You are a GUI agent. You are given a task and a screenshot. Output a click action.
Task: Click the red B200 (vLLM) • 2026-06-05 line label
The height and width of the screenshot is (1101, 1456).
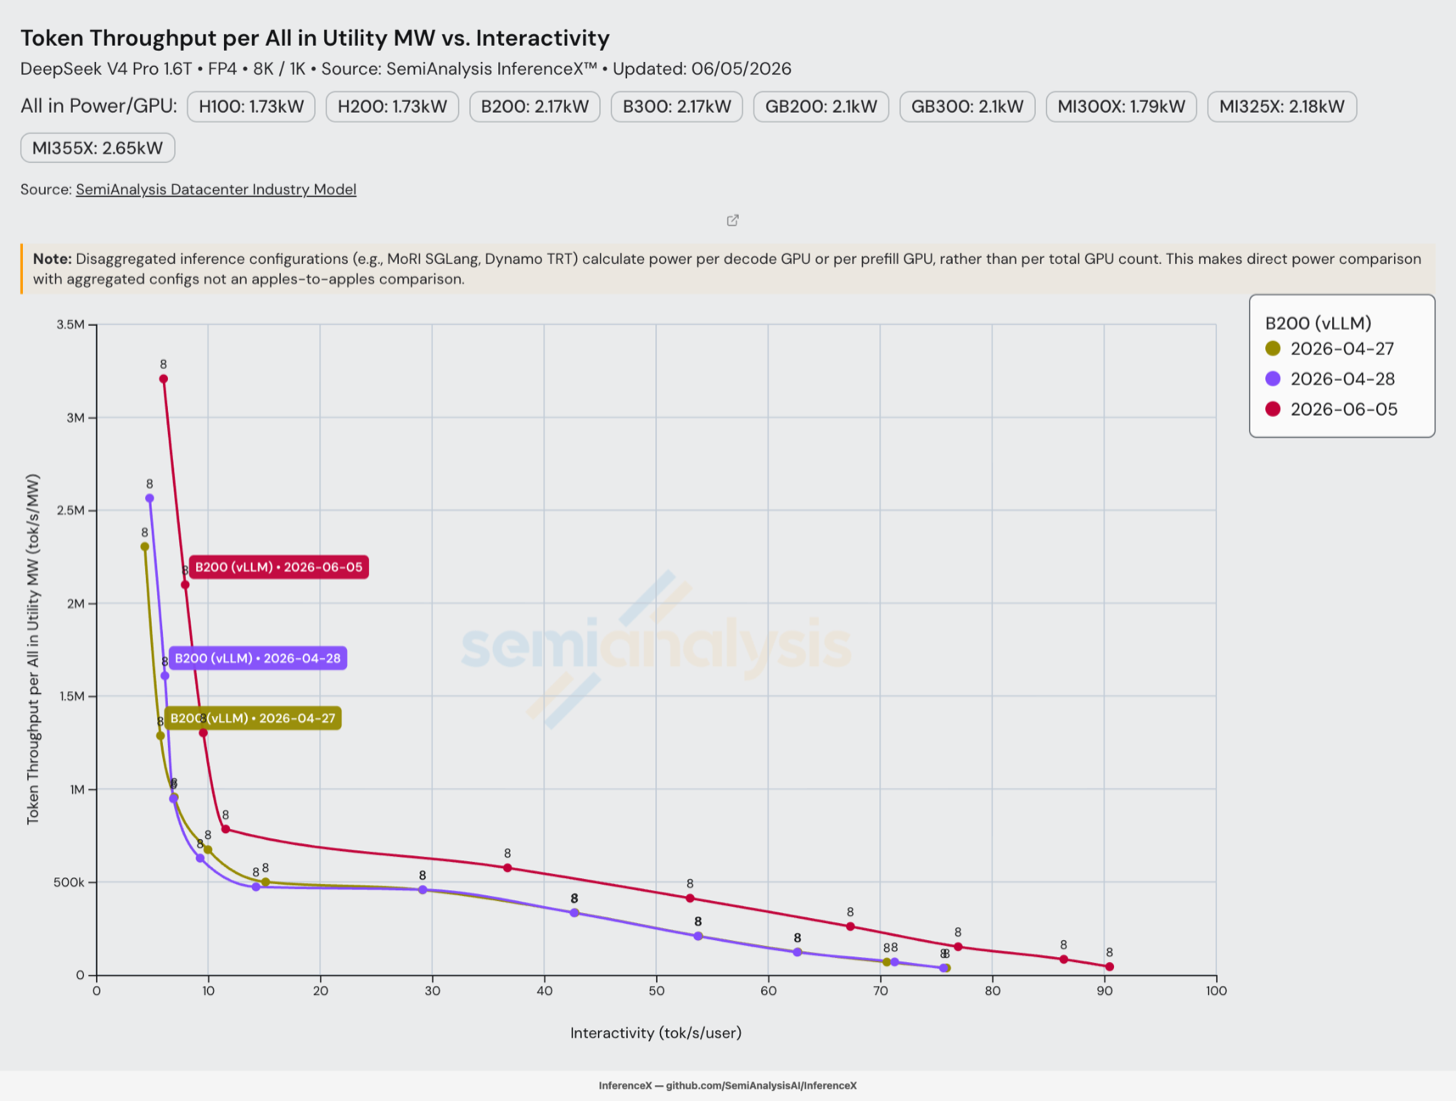(279, 567)
